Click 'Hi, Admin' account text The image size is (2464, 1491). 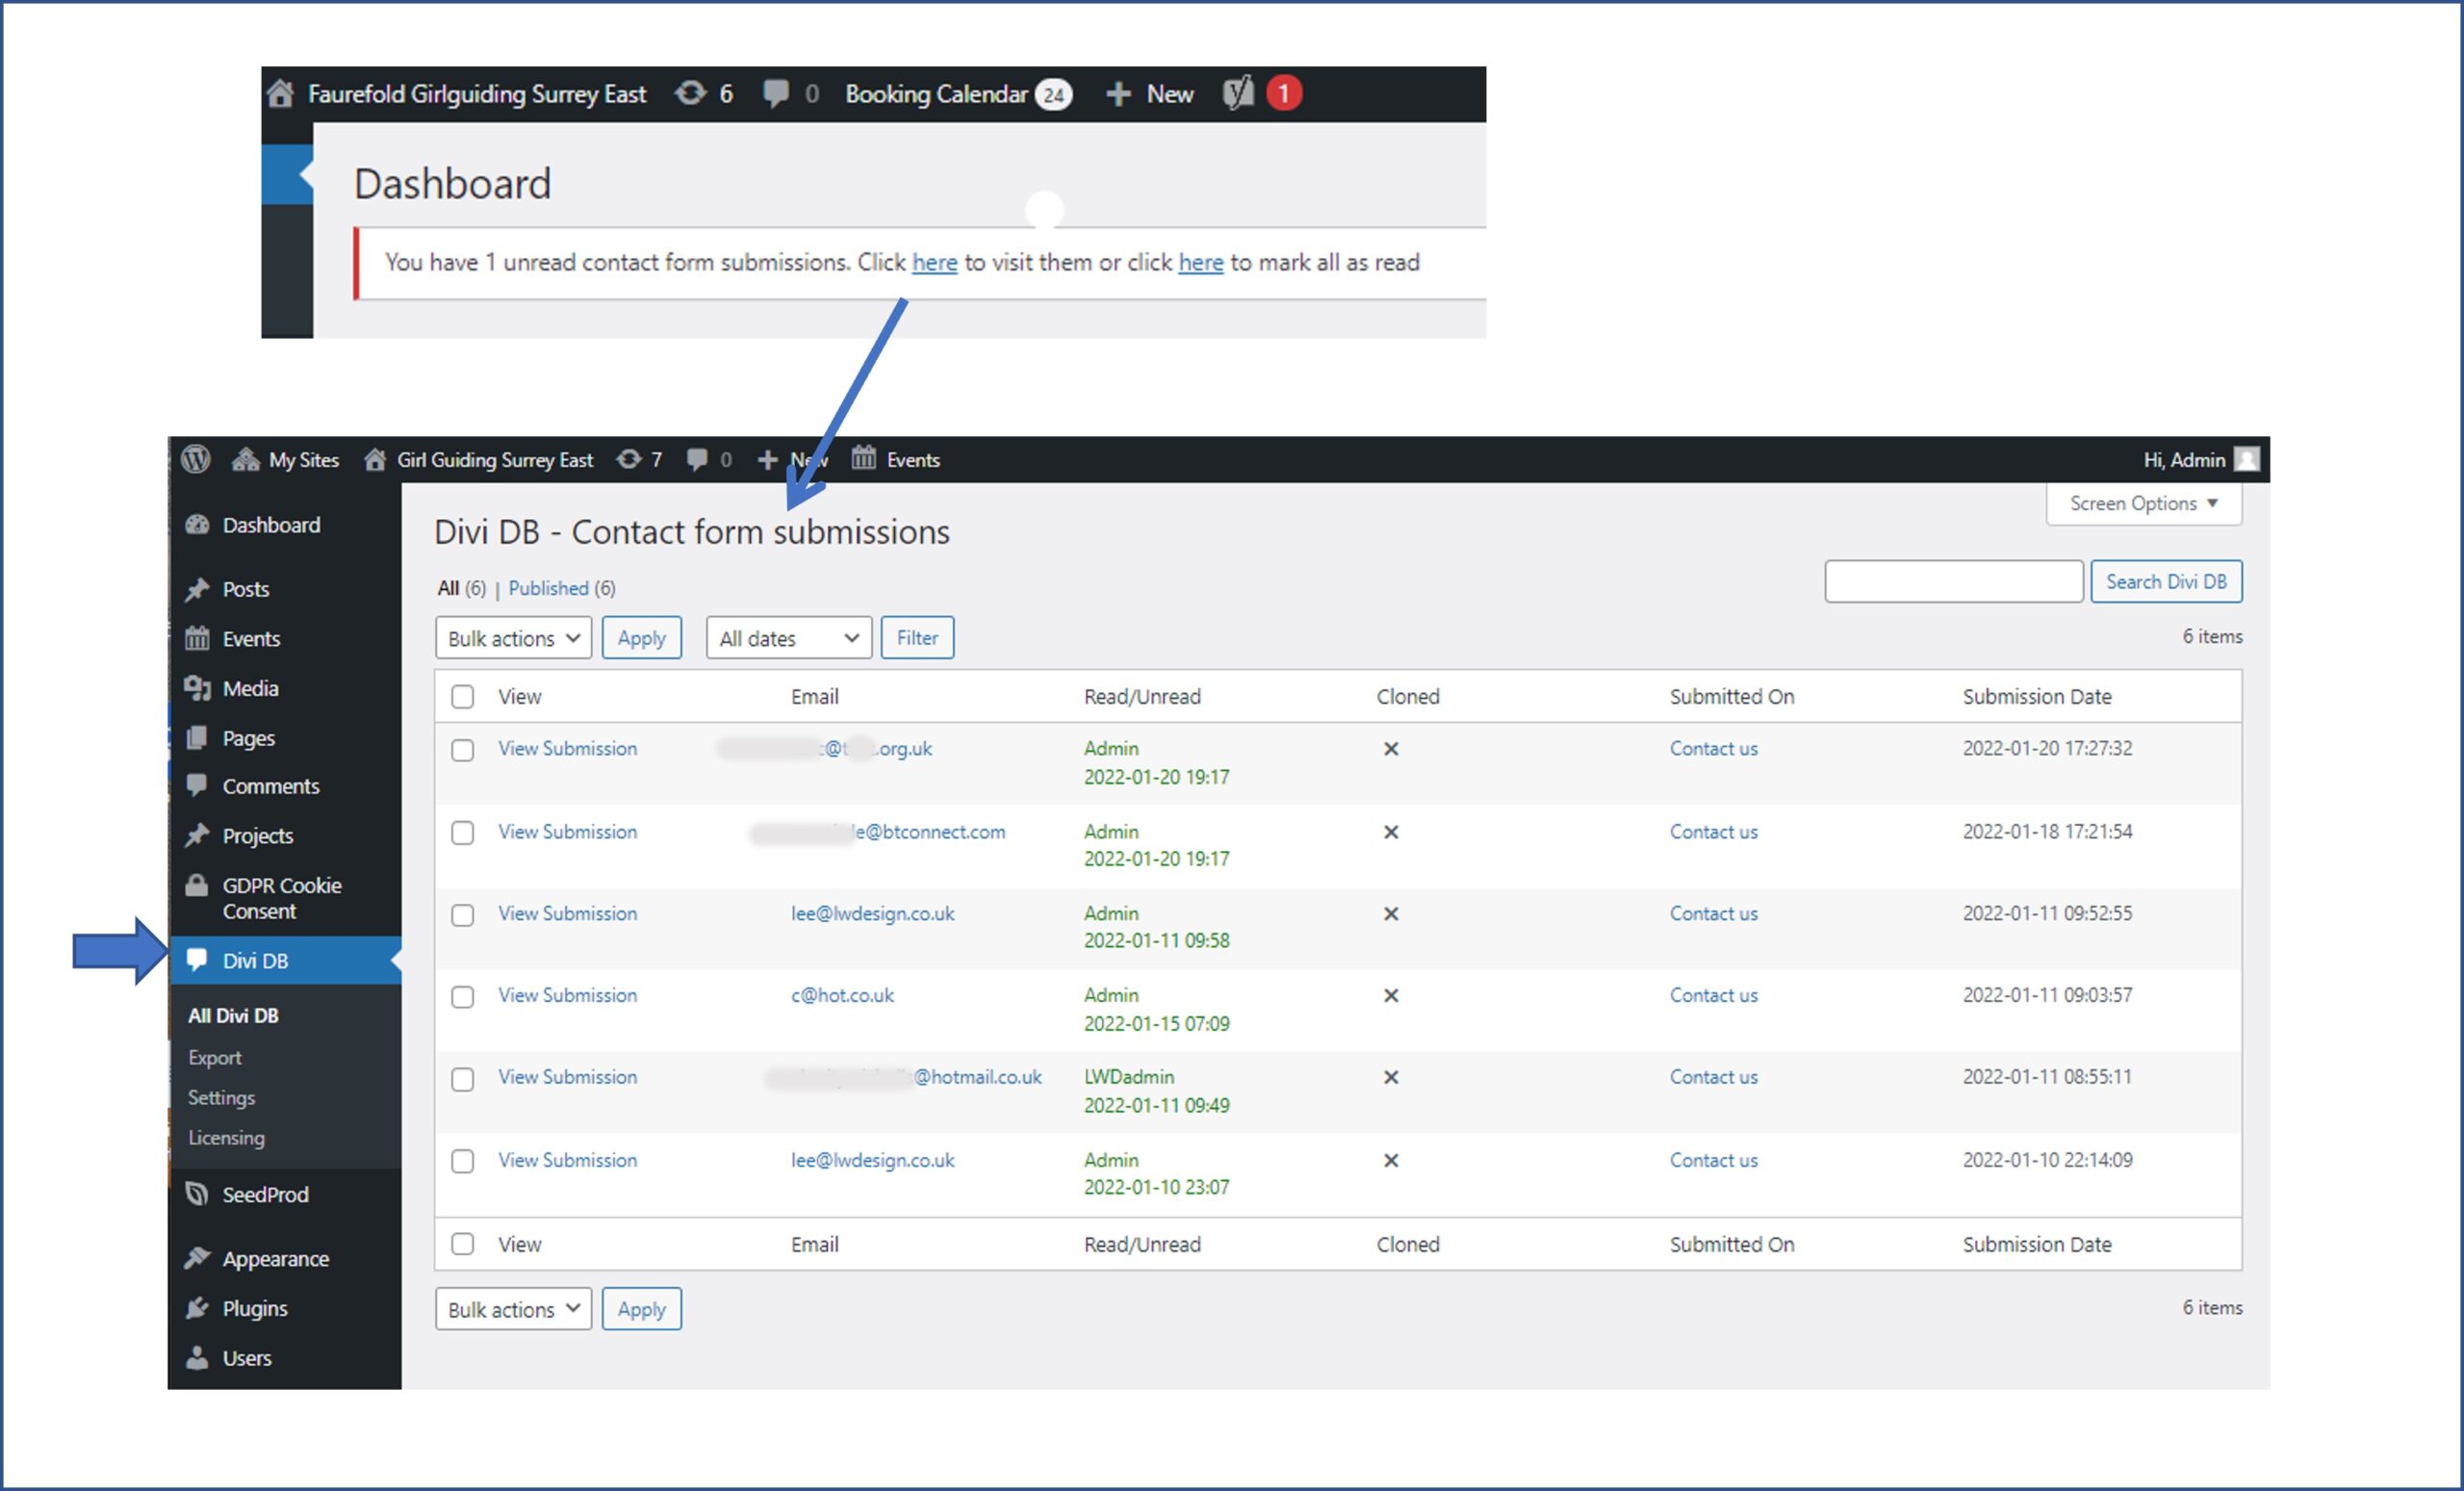2183,459
